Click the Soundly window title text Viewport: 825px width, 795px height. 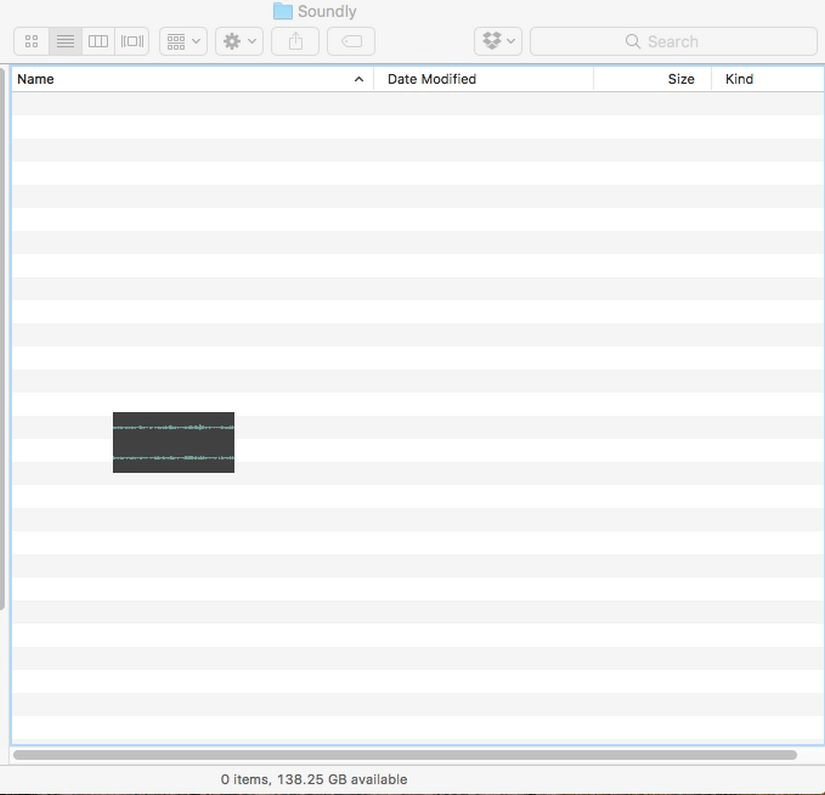click(327, 11)
